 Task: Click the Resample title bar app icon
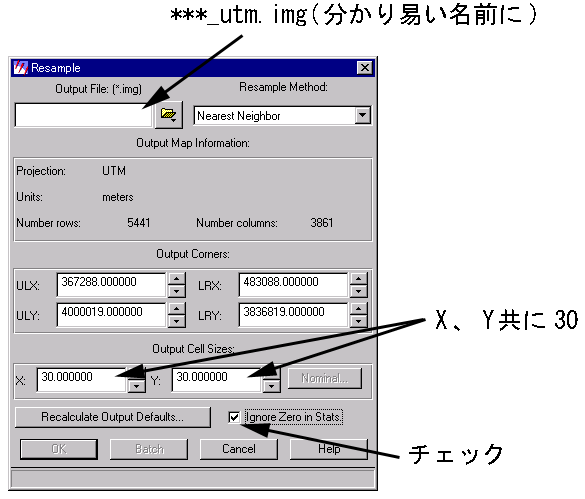click(21, 68)
